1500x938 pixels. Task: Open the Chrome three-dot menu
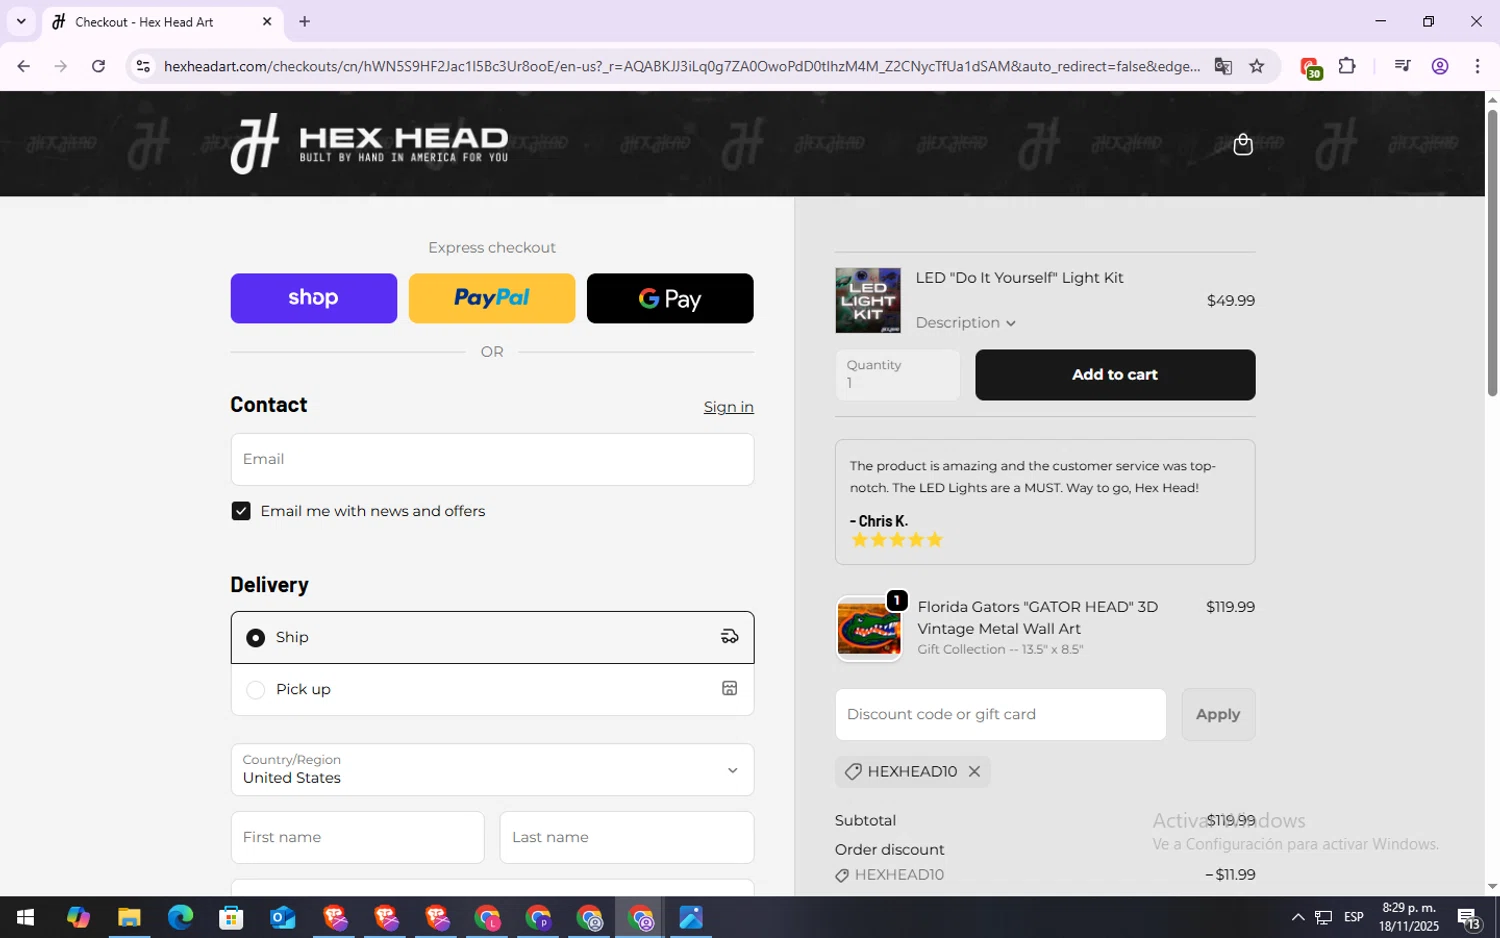click(1477, 66)
